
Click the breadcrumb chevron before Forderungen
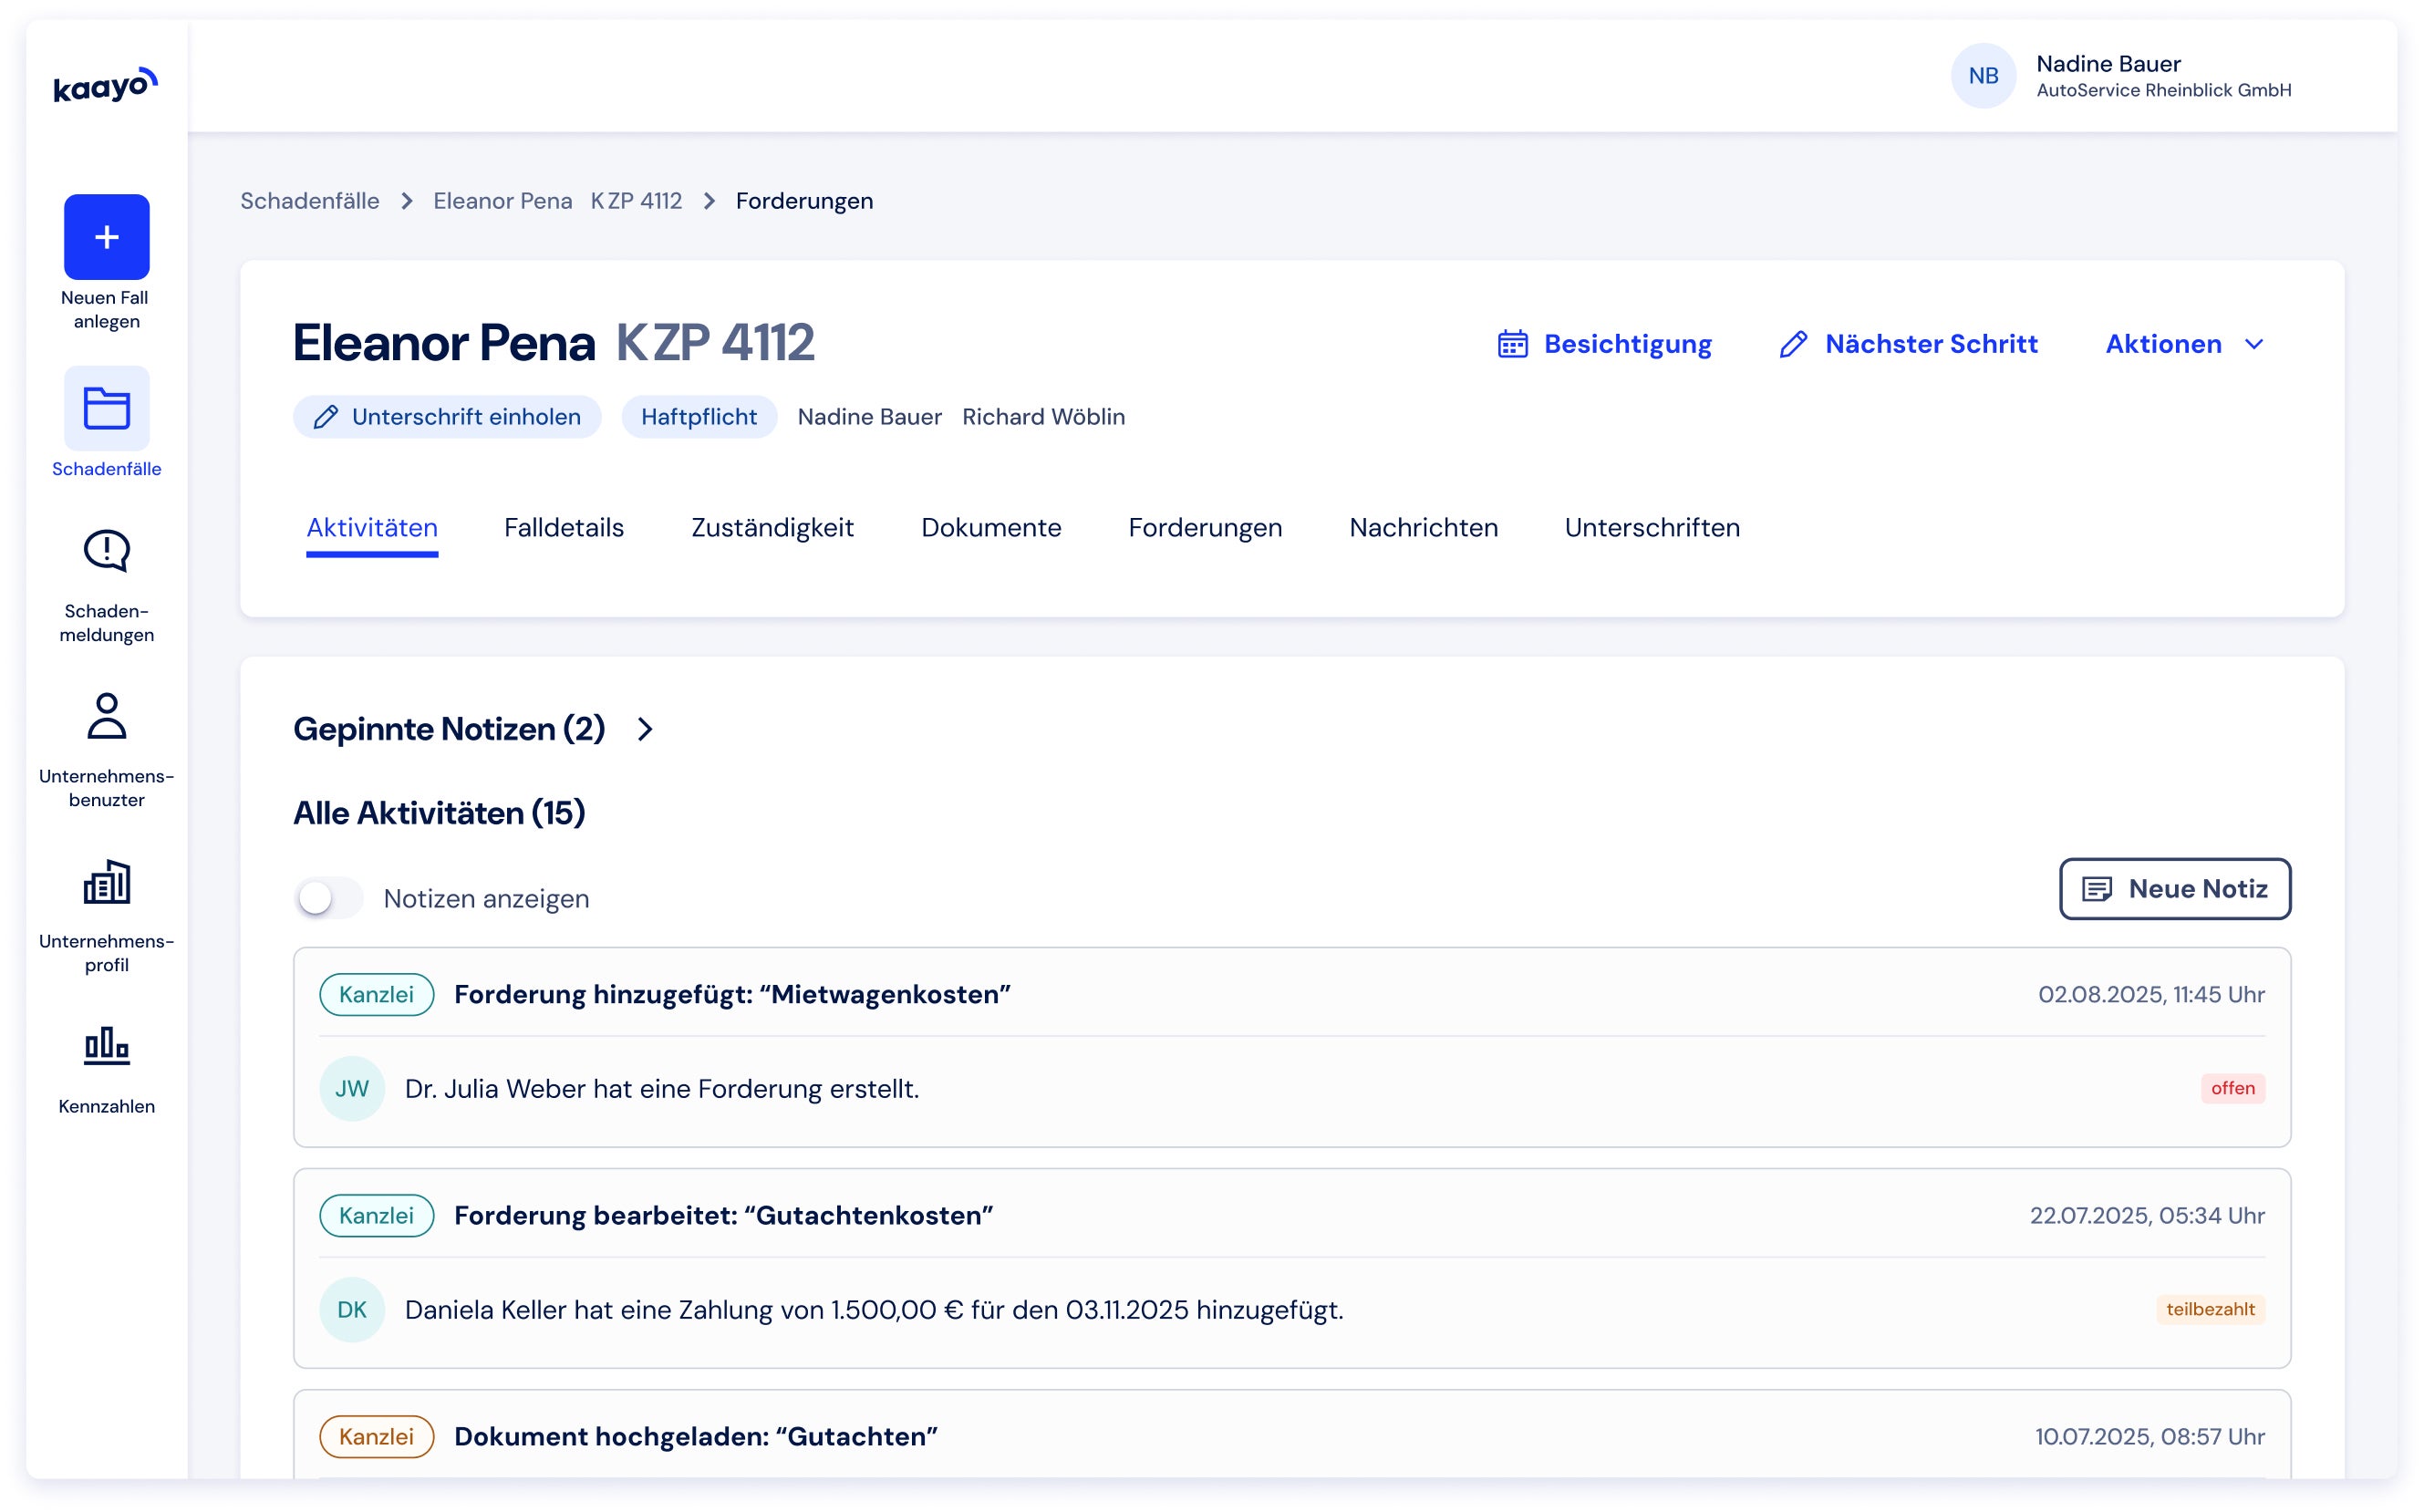tap(709, 202)
